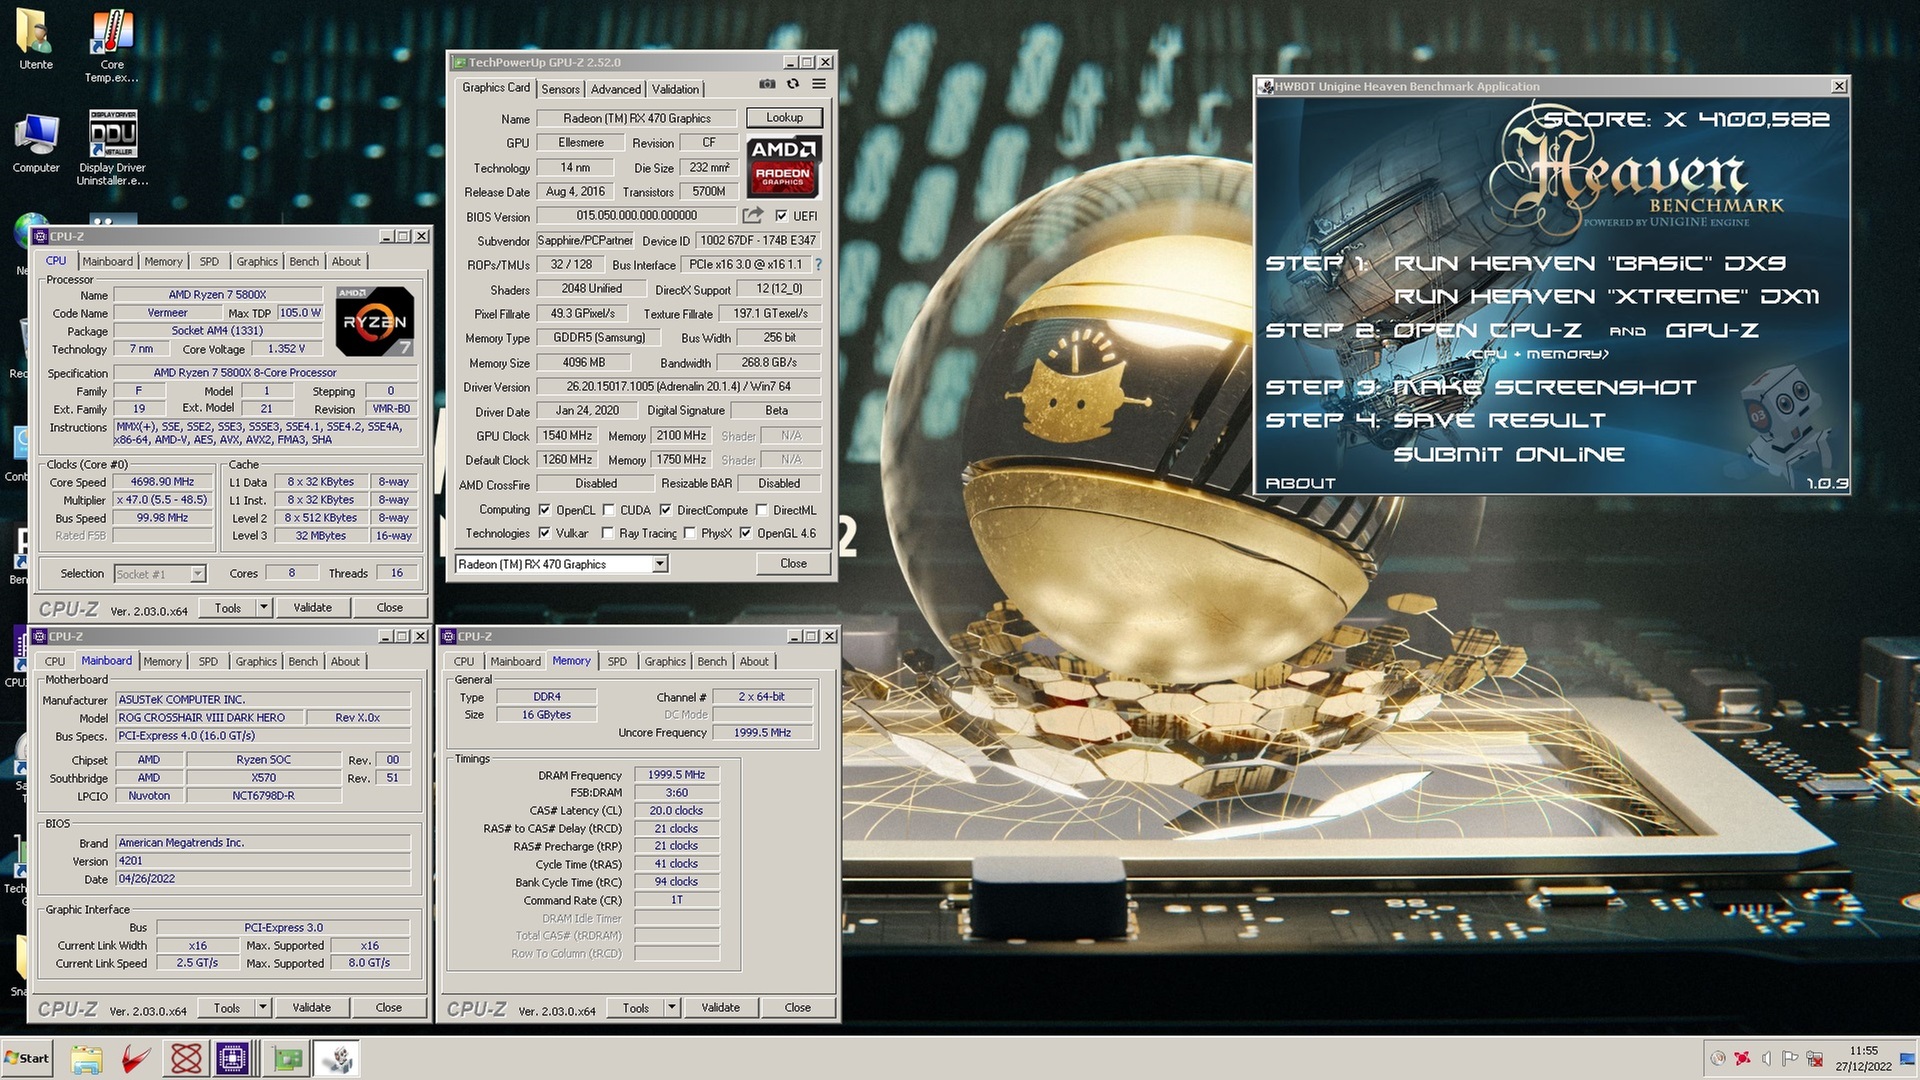Click the Lookup button in GPU-Z
The height and width of the screenshot is (1080, 1920).
784,118
